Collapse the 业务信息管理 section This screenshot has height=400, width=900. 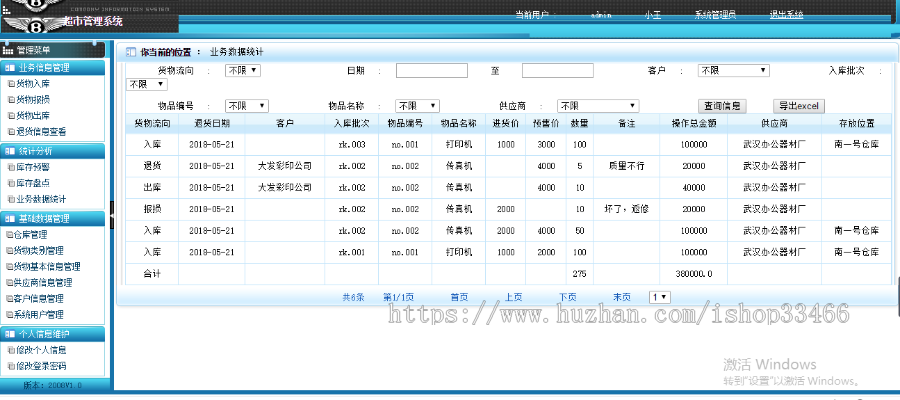(53, 68)
